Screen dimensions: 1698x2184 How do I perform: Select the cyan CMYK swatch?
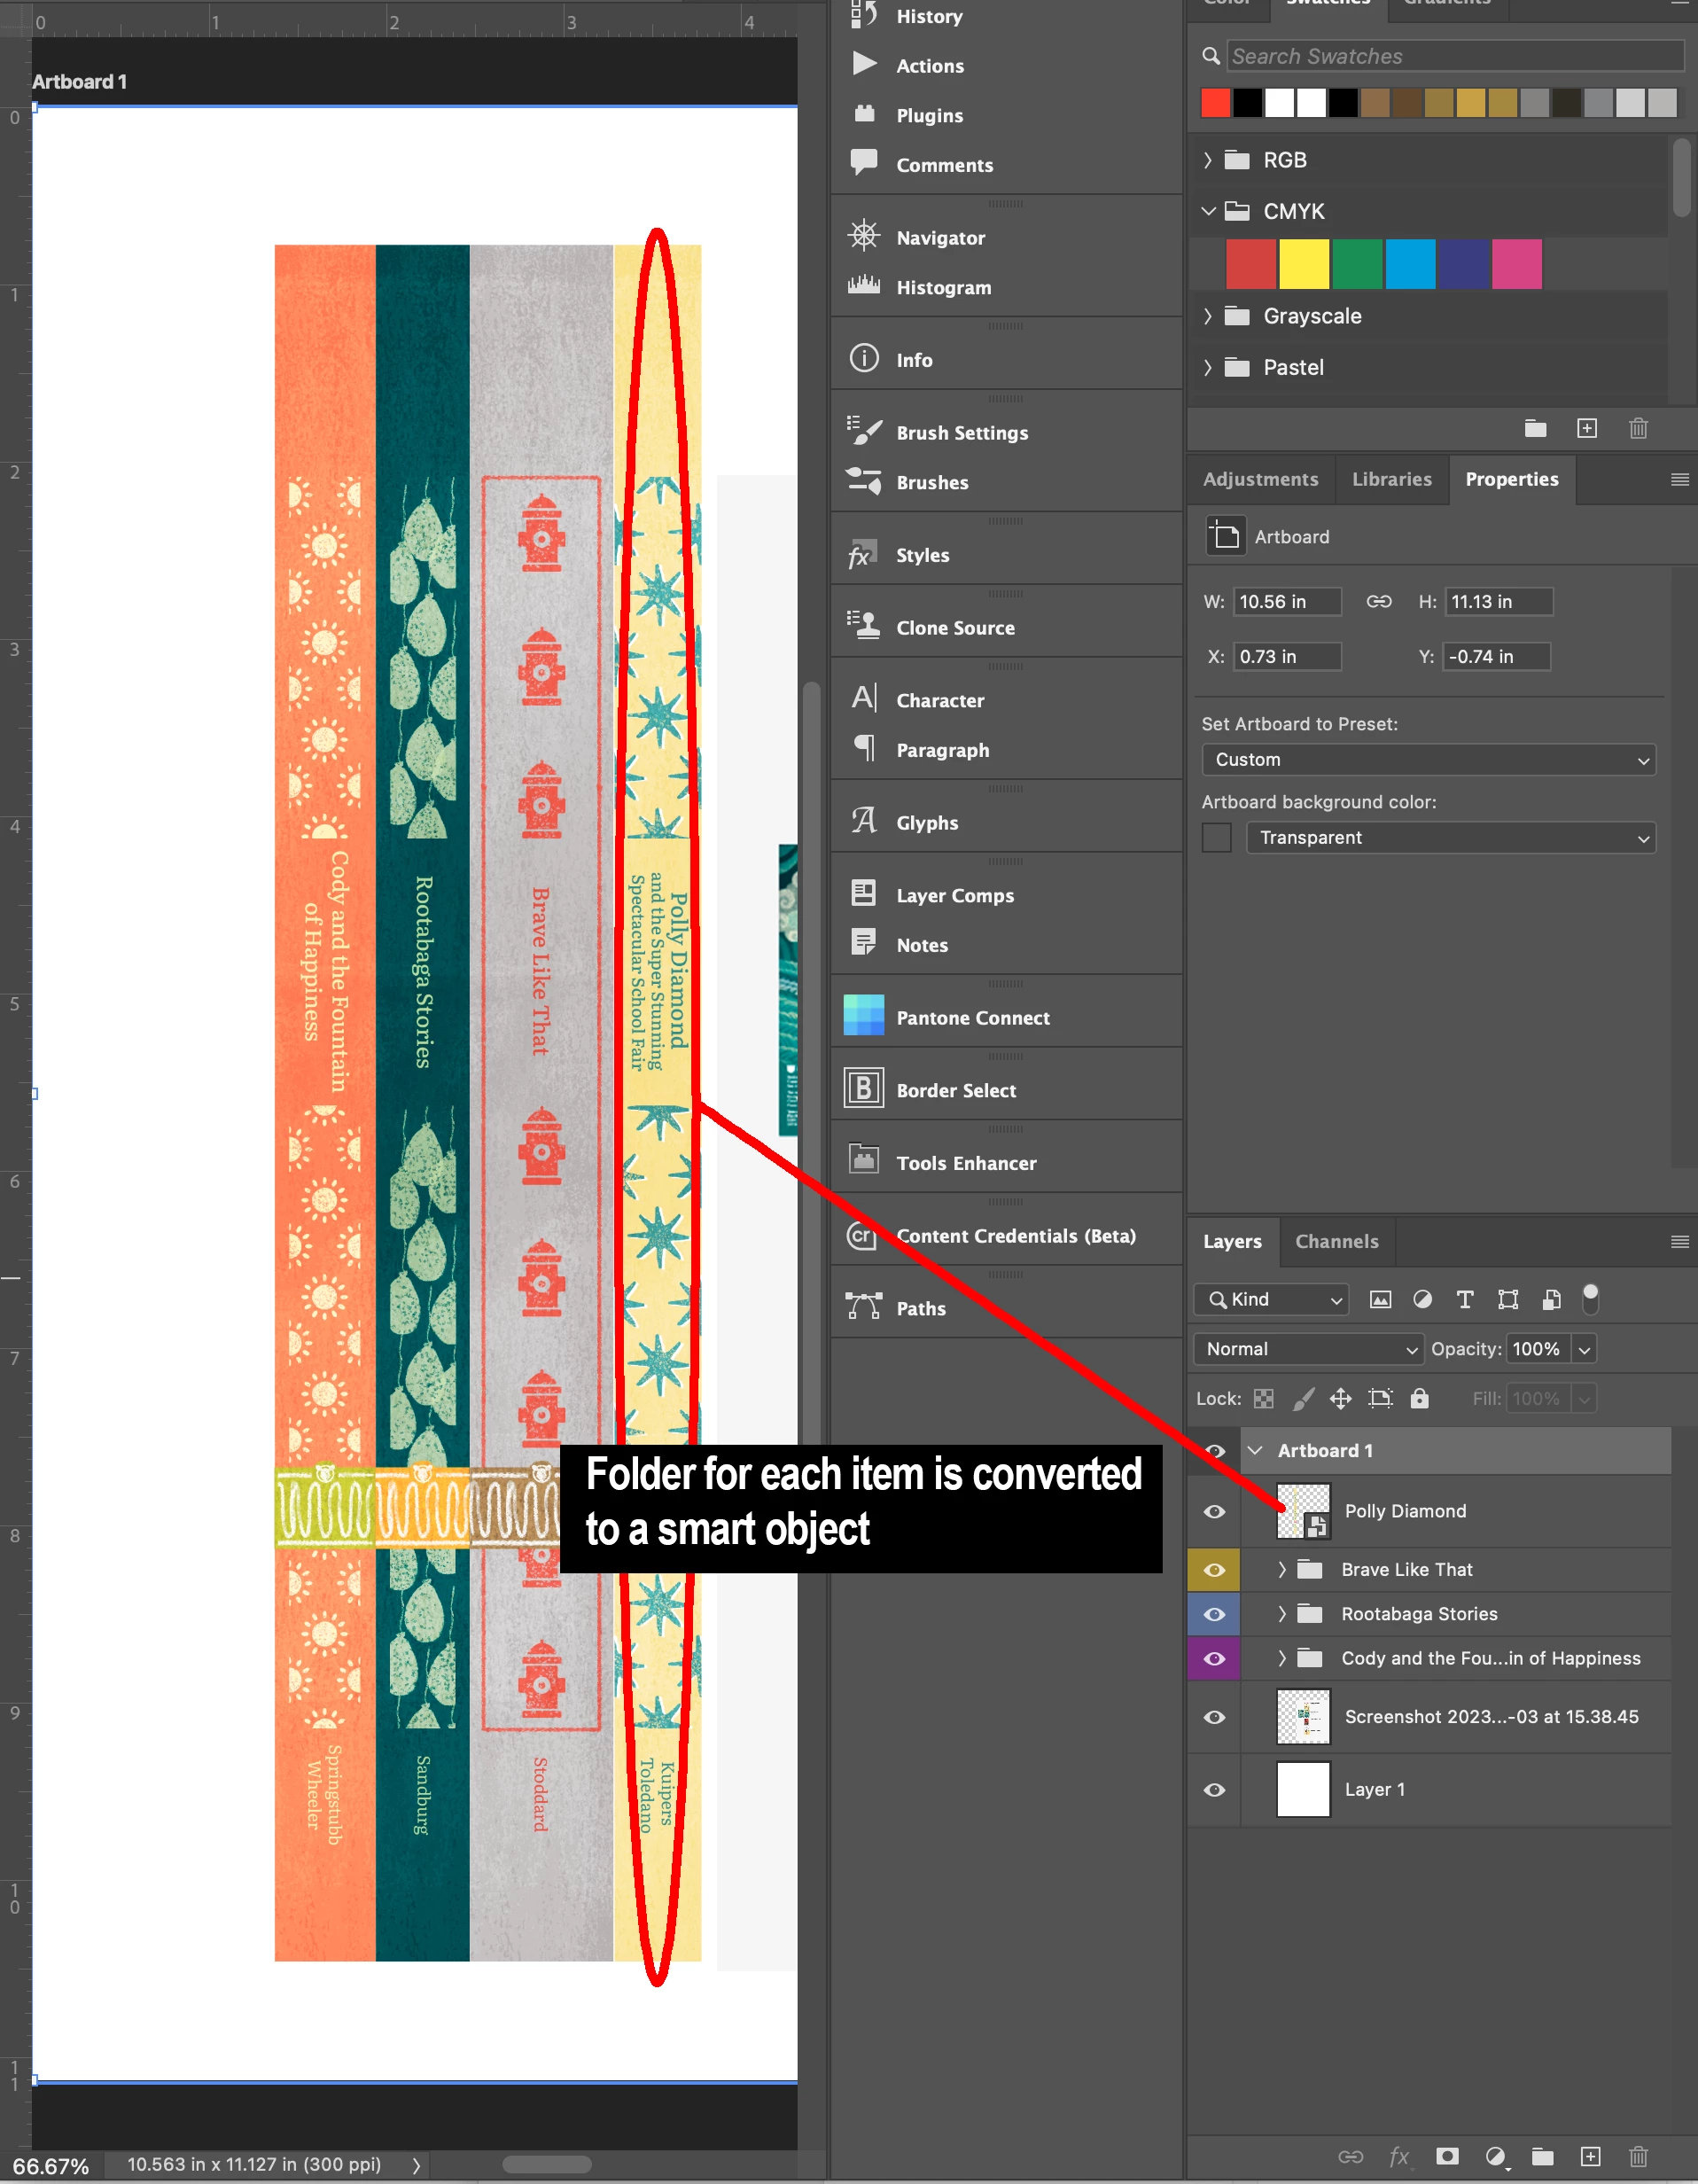tap(1410, 264)
